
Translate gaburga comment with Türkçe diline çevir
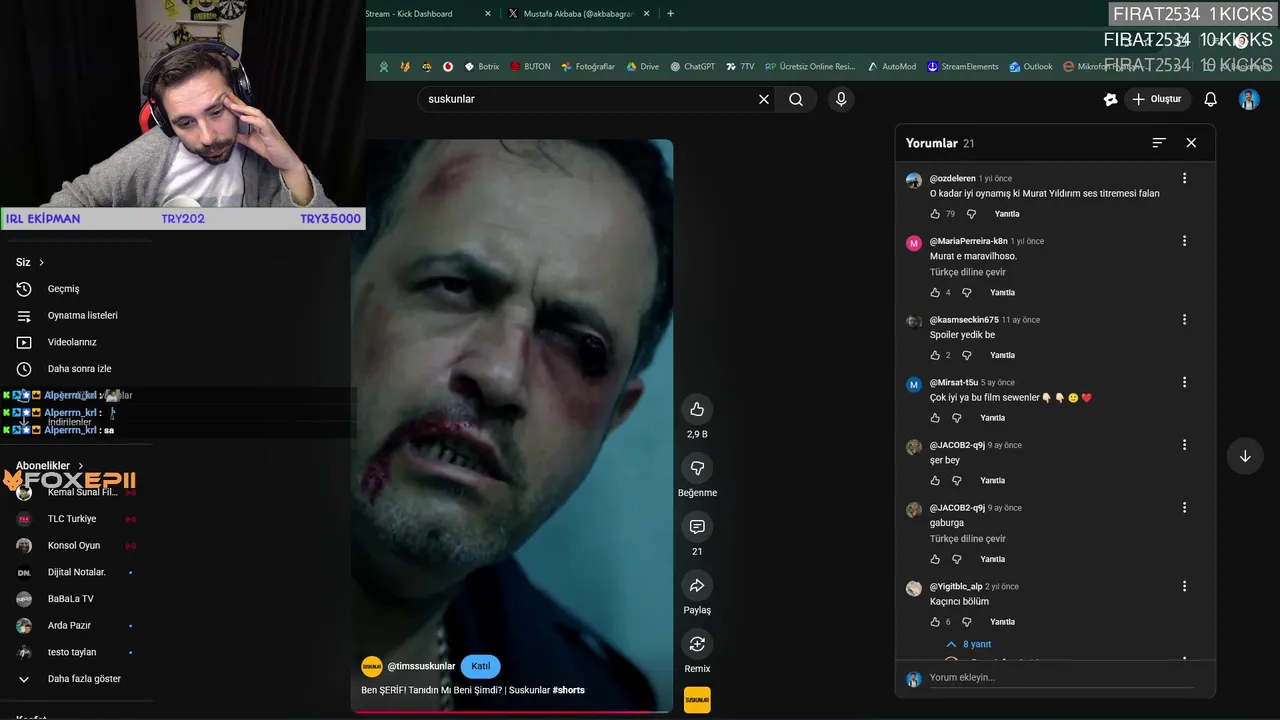point(968,539)
